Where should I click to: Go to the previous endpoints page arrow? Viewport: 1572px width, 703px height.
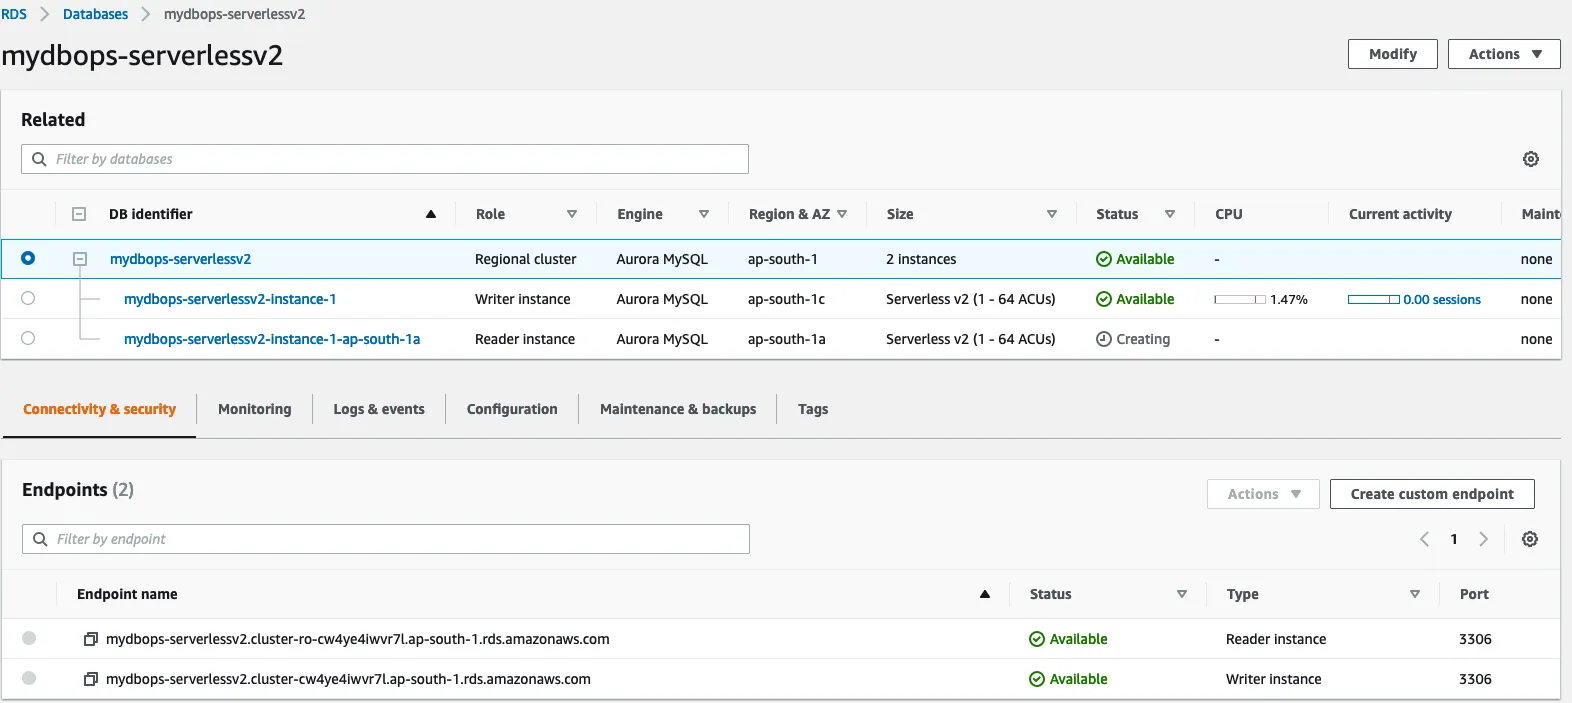coord(1425,539)
